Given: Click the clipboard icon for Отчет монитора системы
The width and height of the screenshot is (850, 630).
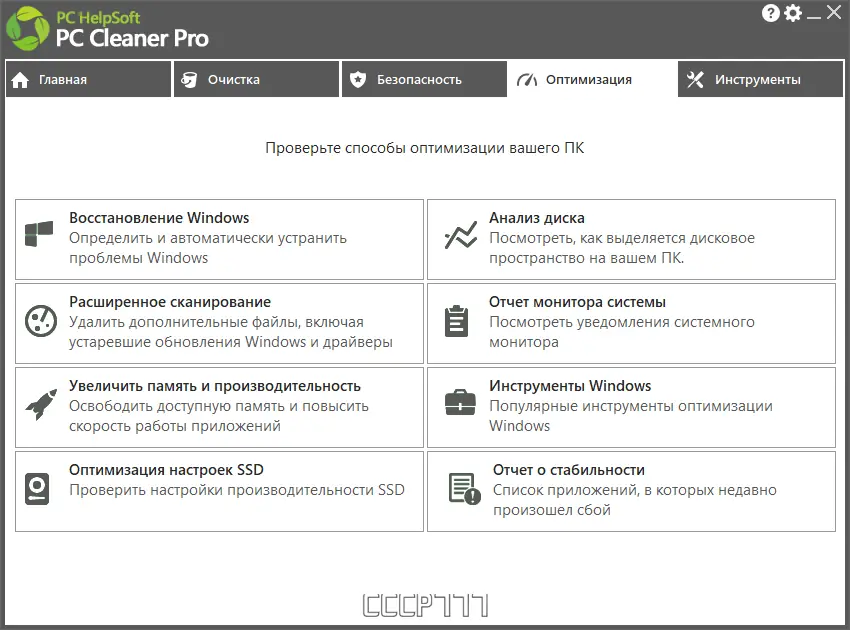Looking at the screenshot, I should click(456, 320).
